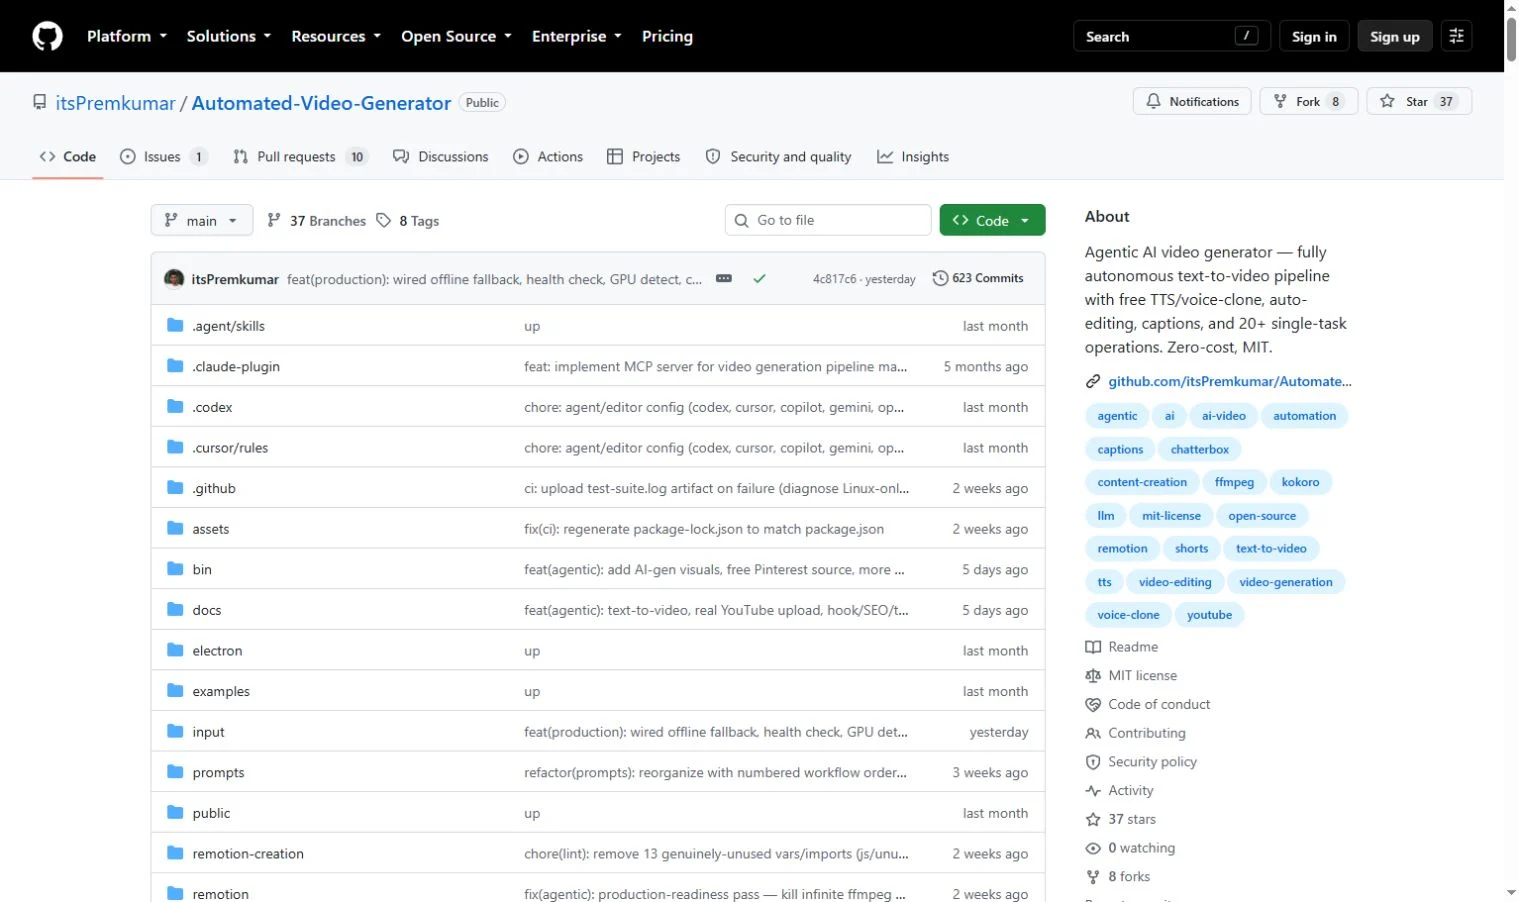Click the eye icon beside 0 watching
Screen dimensions: 1519x902
(x=1093, y=848)
